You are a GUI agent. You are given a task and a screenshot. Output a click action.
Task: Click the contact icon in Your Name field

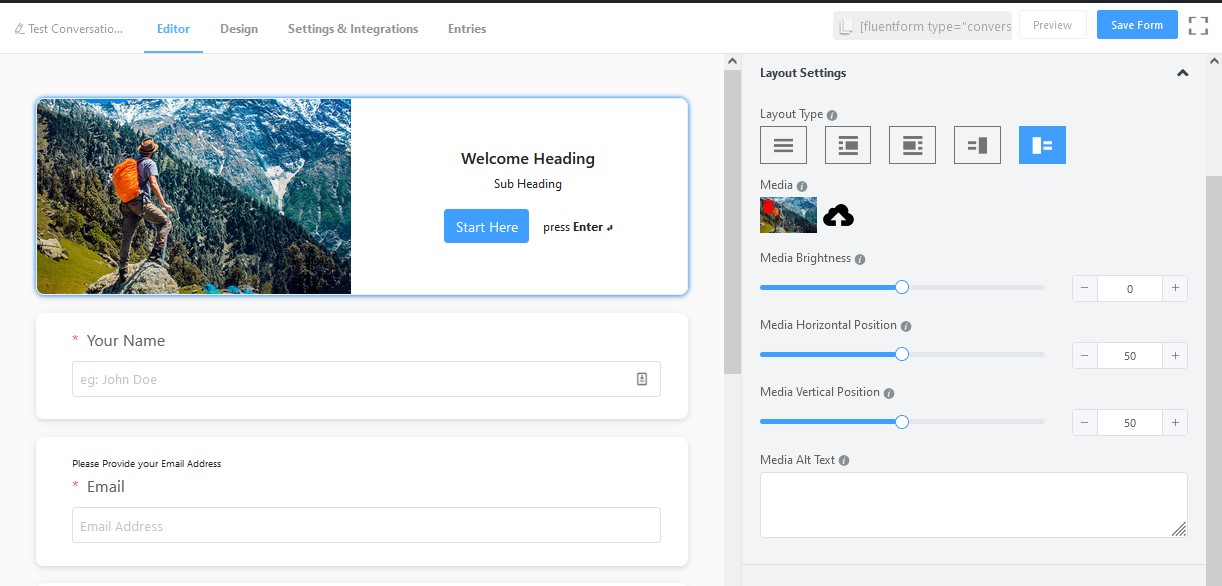click(642, 379)
